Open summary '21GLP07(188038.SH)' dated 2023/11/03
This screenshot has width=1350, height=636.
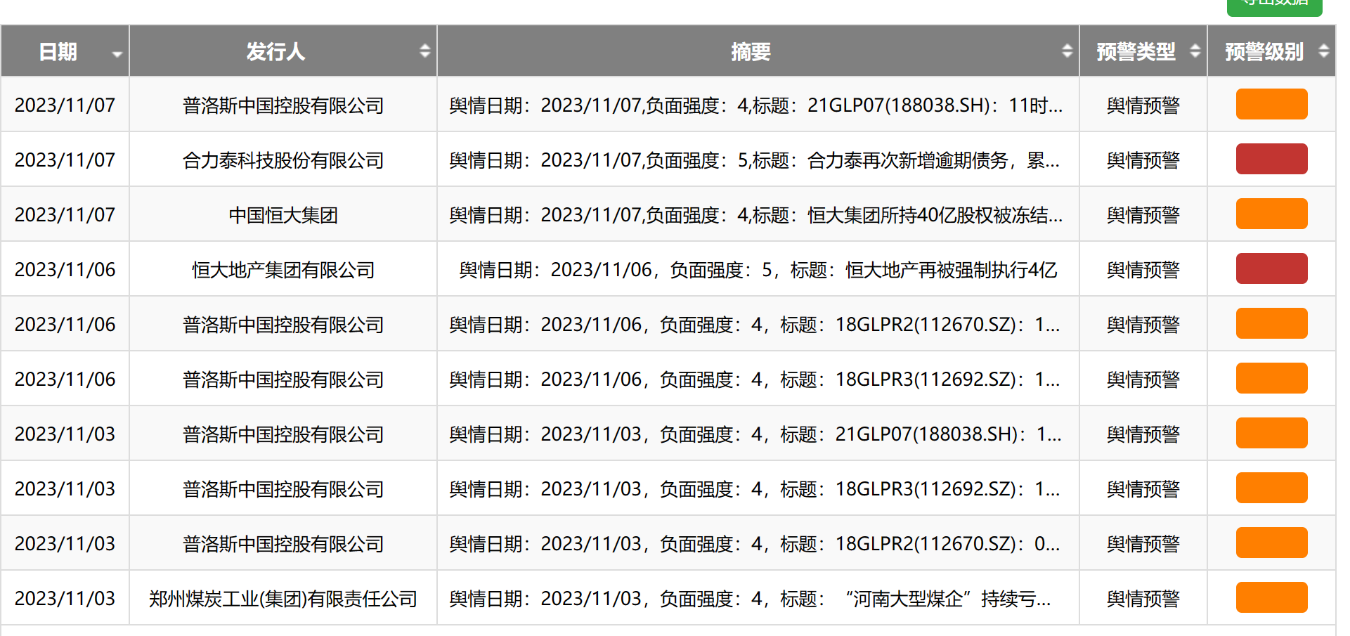[x=757, y=435]
